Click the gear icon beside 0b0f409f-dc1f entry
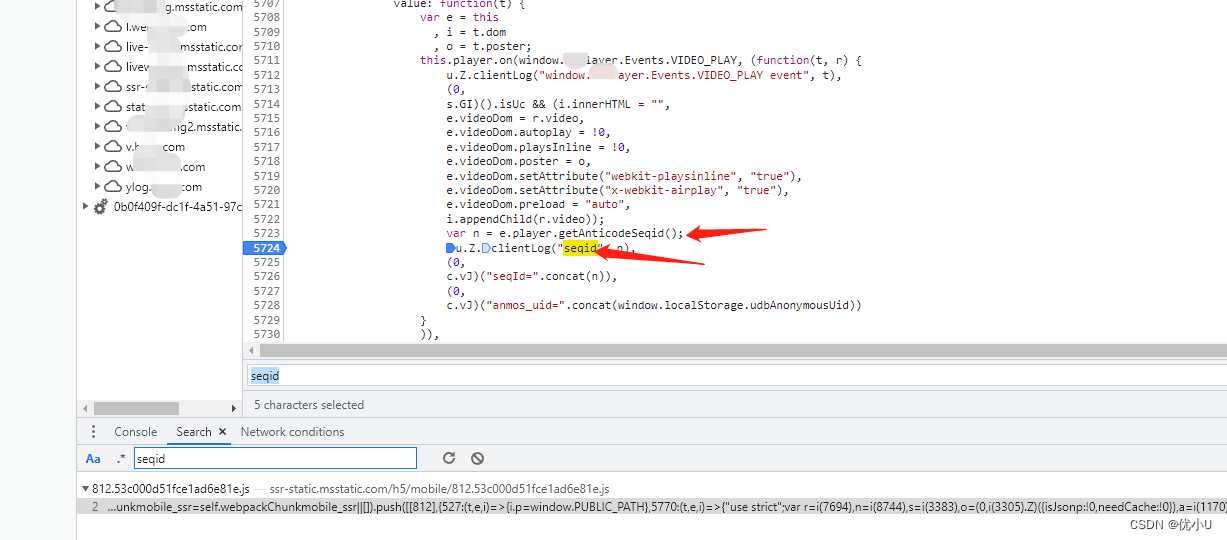Image resolution: width=1227 pixels, height=540 pixels. (x=100, y=207)
